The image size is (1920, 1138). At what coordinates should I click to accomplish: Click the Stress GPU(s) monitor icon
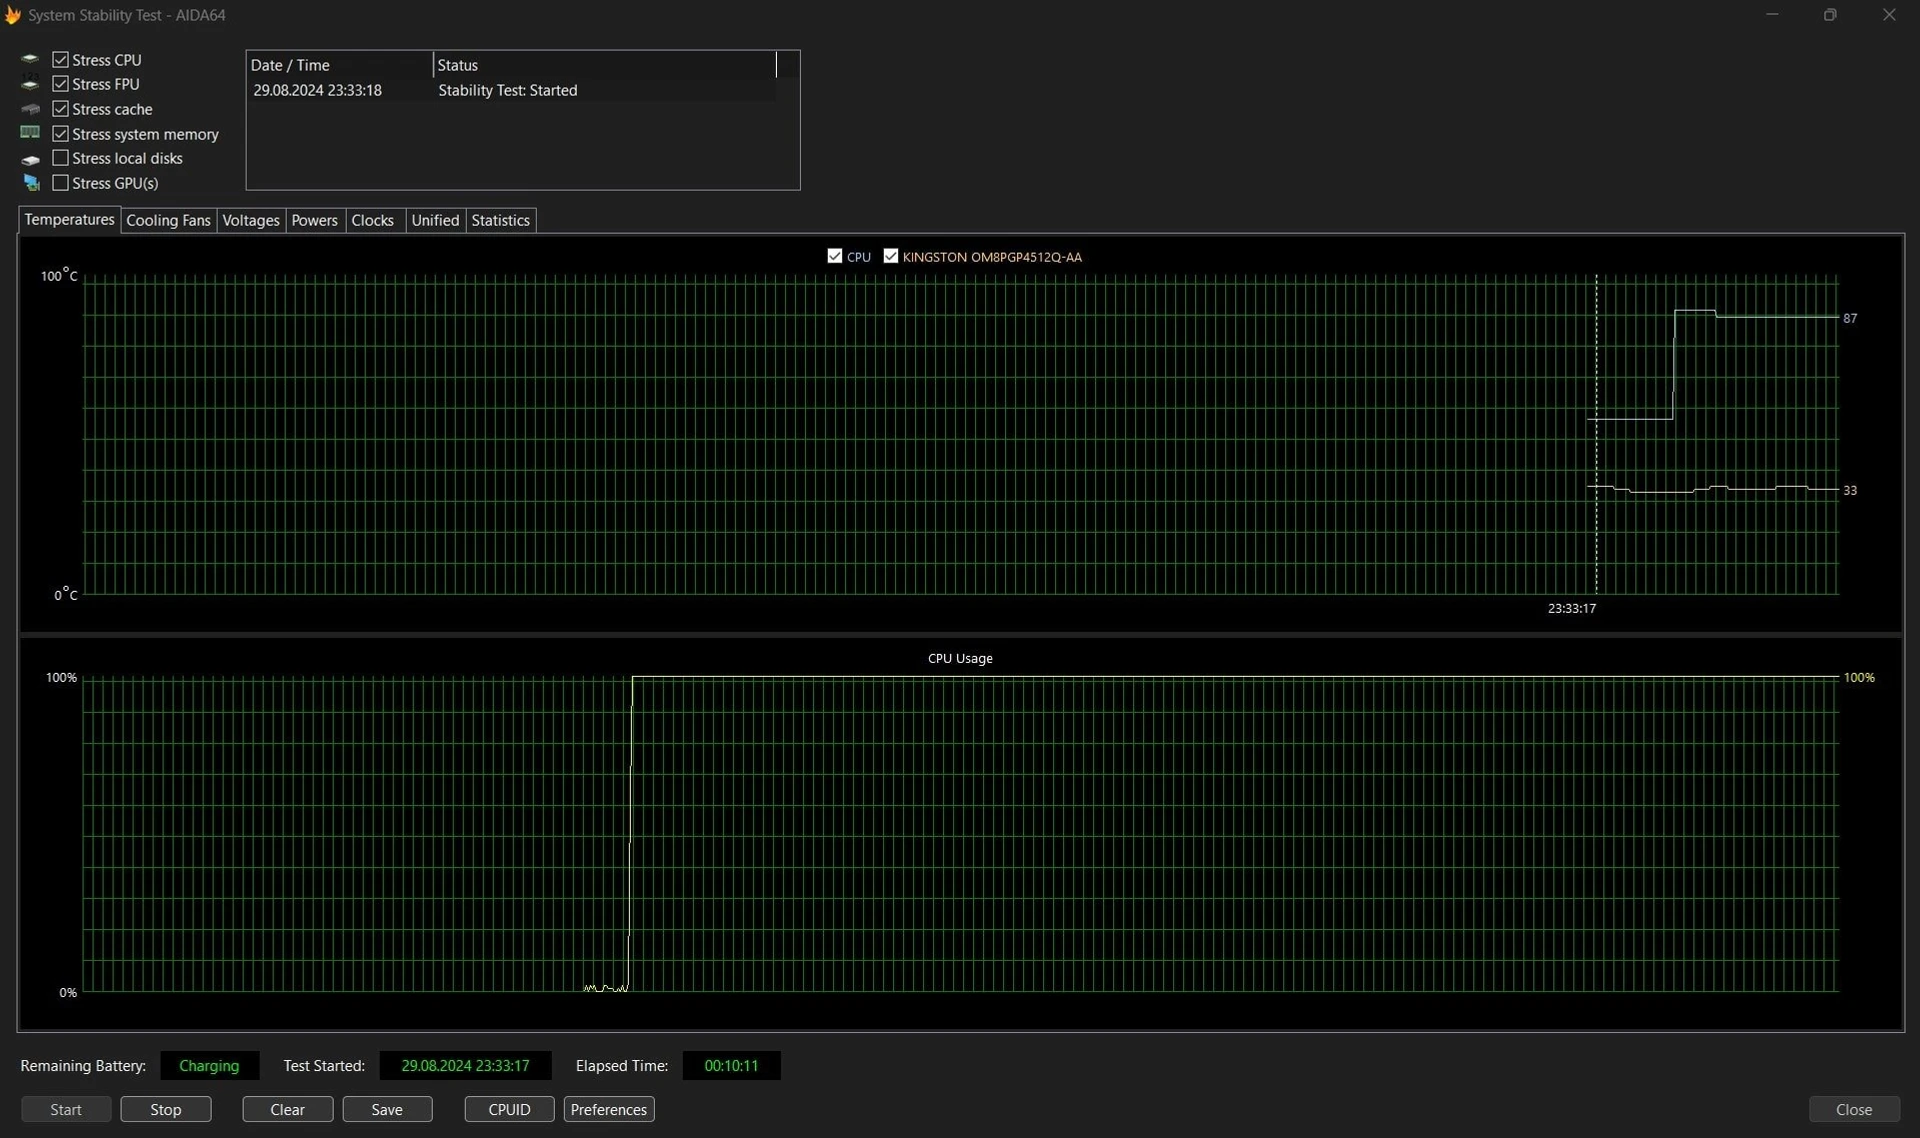click(31, 183)
